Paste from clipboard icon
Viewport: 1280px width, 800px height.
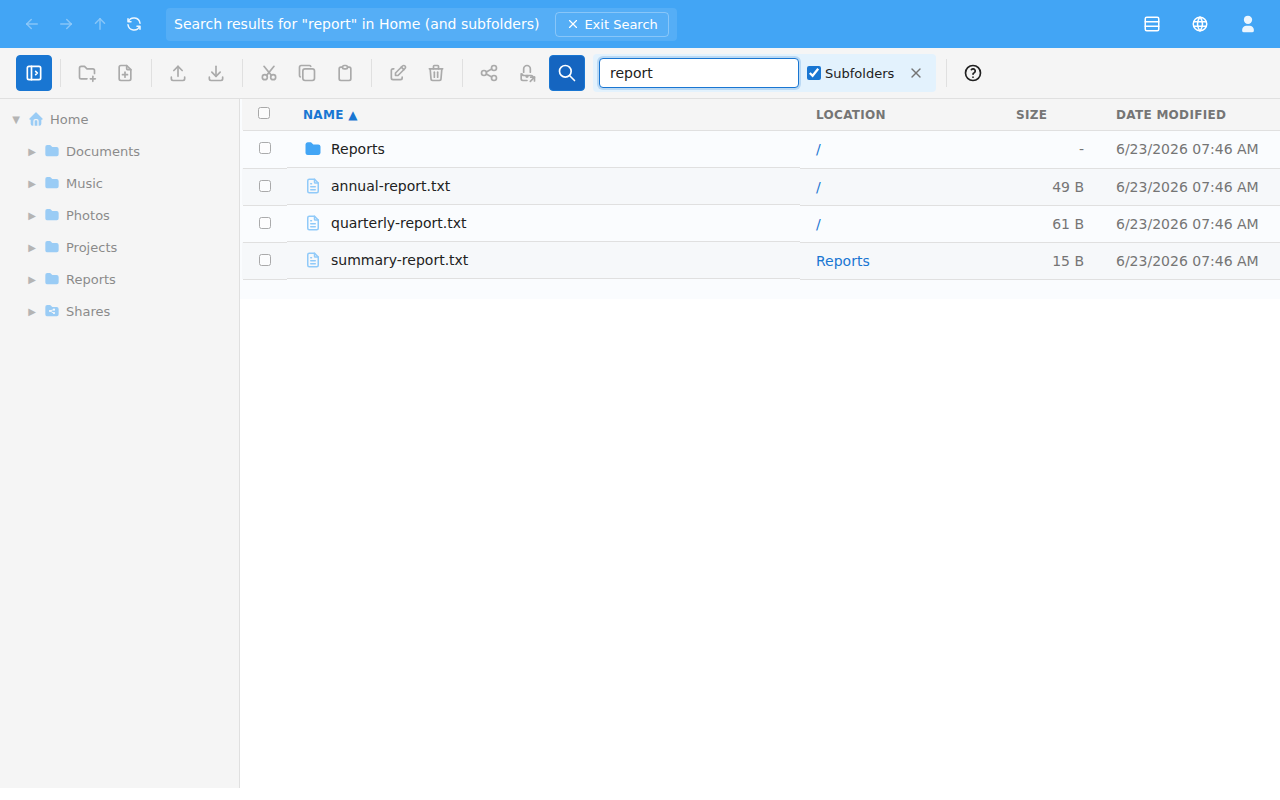345,73
